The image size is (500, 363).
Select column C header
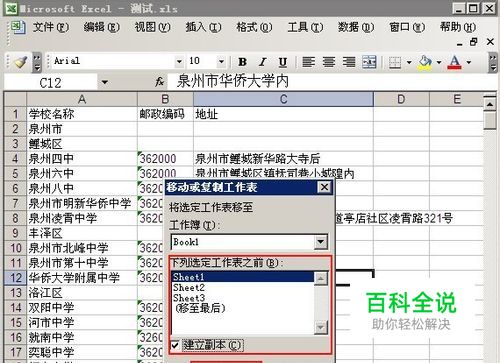(283, 99)
